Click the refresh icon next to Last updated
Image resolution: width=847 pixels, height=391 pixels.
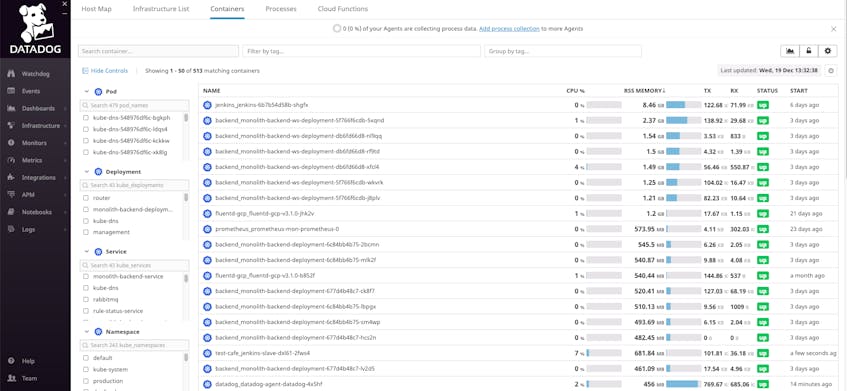pyautogui.click(x=832, y=71)
